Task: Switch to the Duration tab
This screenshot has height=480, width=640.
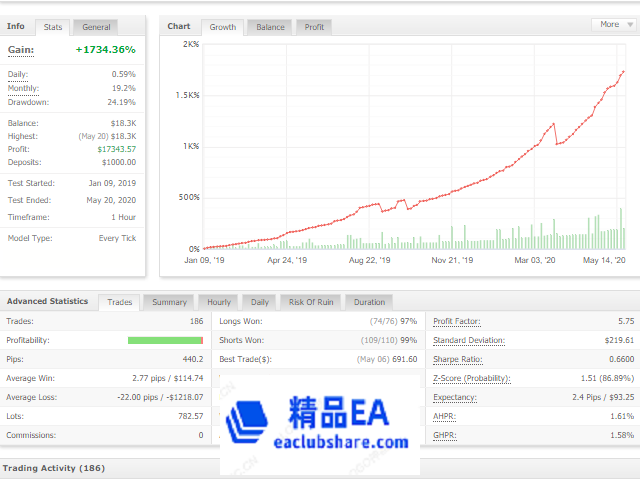Action: click(x=369, y=301)
